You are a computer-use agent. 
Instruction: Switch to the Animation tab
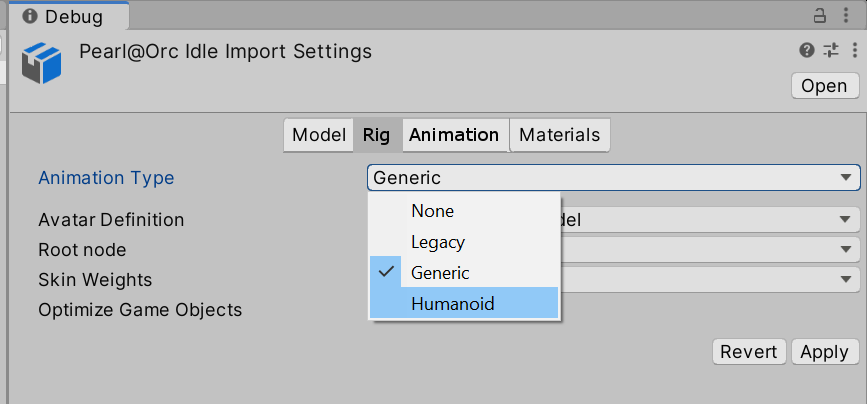pyautogui.click(x=454, y=135)
